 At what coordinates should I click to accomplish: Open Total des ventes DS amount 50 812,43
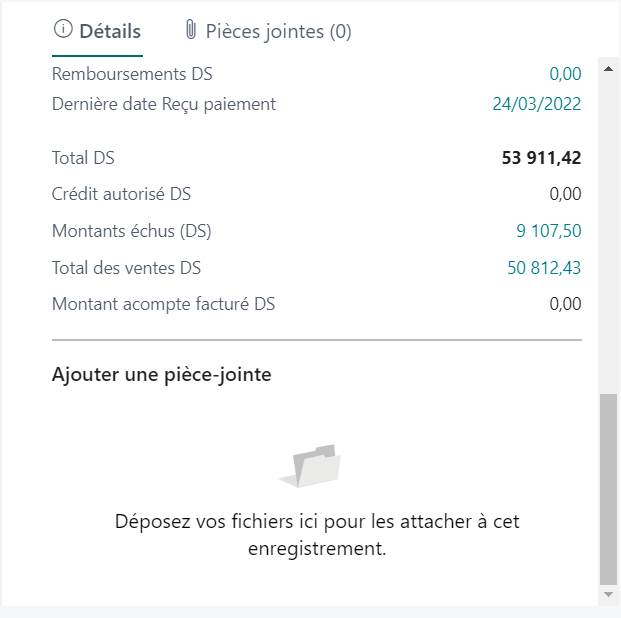pos(545,268)
